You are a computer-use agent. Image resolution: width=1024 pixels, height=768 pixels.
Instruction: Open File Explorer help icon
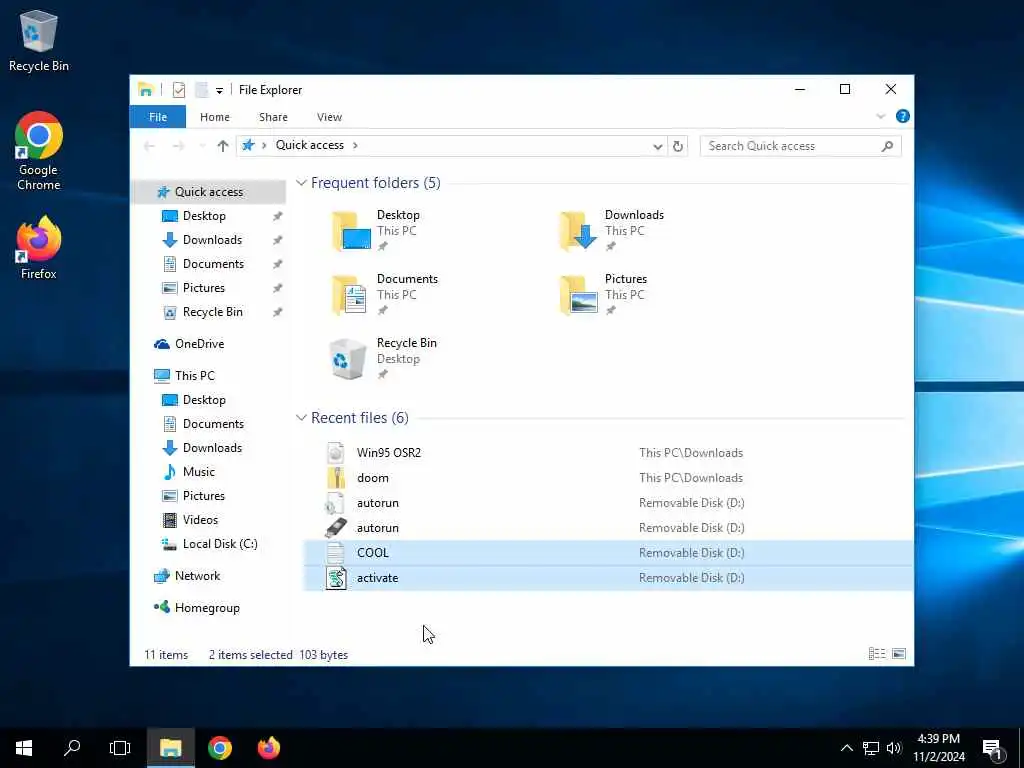coord(903,116)
